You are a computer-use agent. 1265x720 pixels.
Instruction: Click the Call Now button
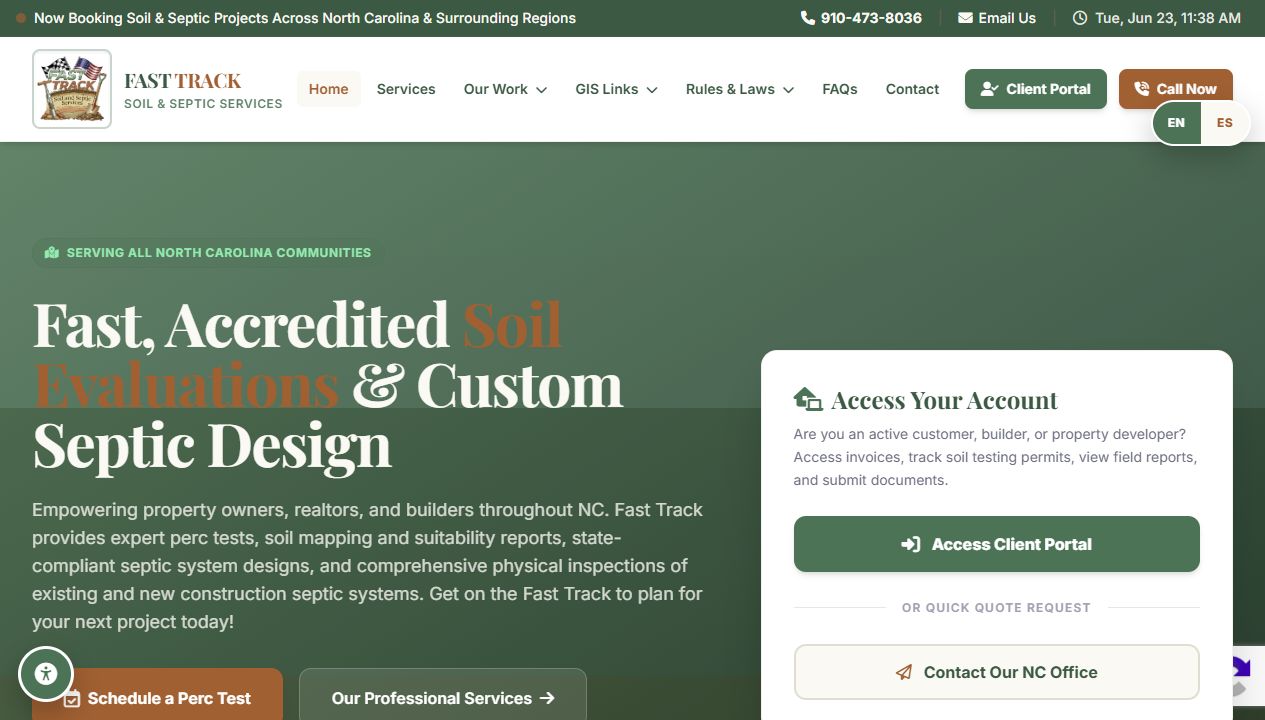[x=1176, y=89]
